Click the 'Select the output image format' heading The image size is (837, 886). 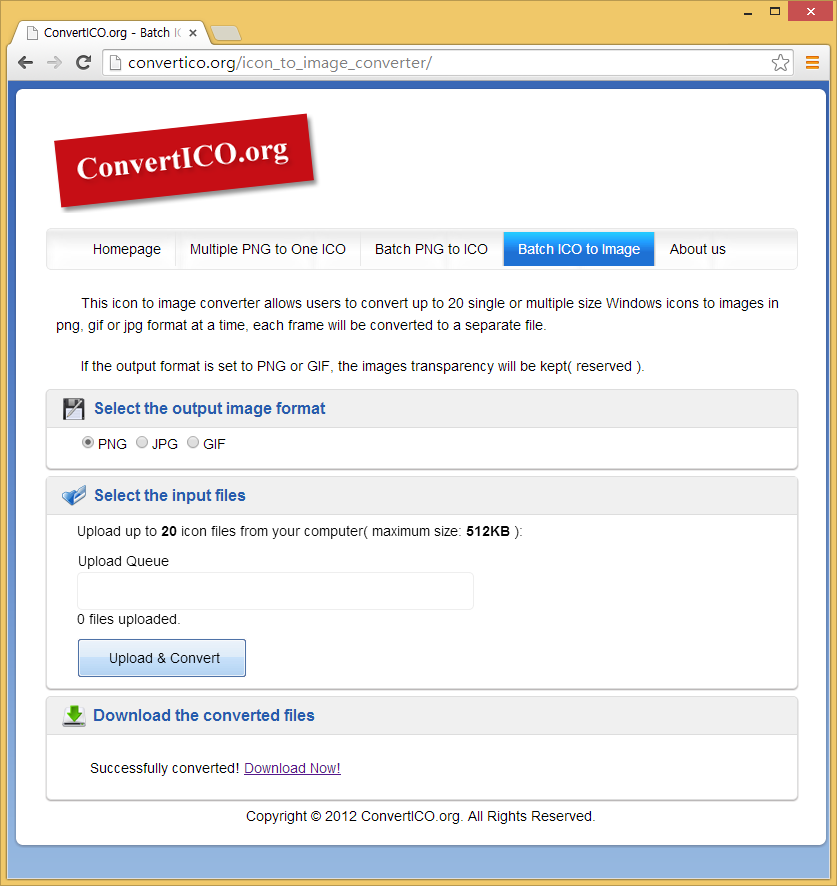click(210, 409)
